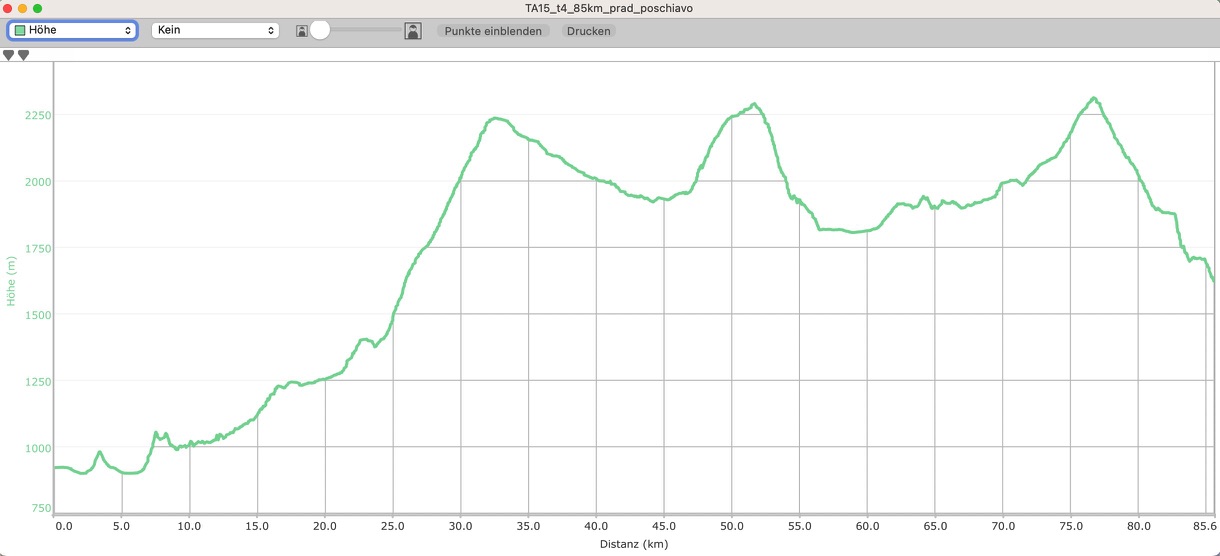Click the 85.6 distance axis label
Viewport: 1220px width, 556px height.
pos(1205,525)
